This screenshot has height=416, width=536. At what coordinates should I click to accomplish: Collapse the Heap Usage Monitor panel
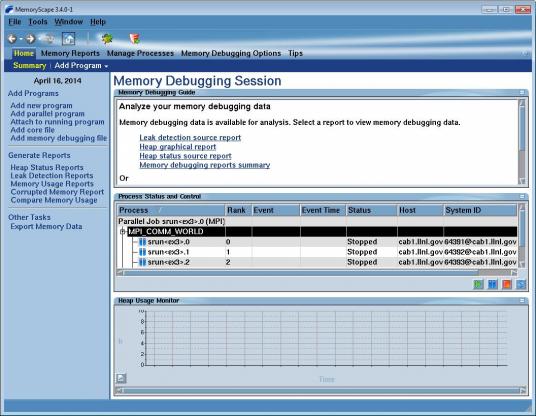click(x=522, y=300)
